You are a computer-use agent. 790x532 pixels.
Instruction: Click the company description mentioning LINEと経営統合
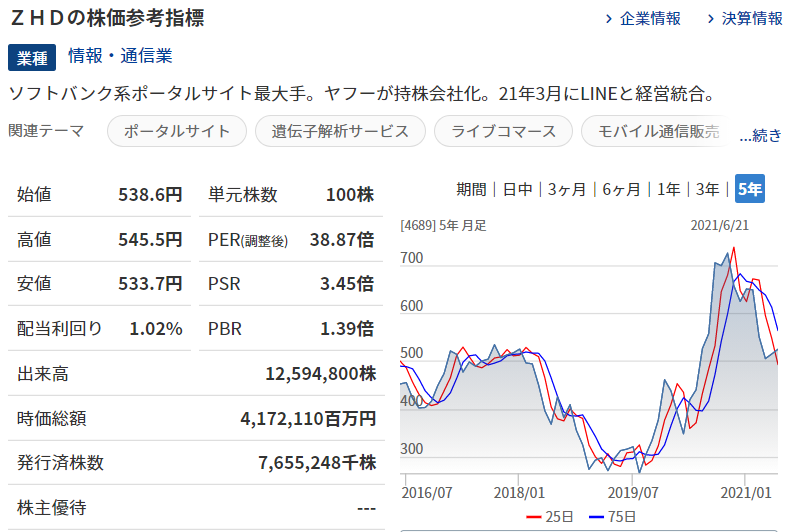click(362, 93)
